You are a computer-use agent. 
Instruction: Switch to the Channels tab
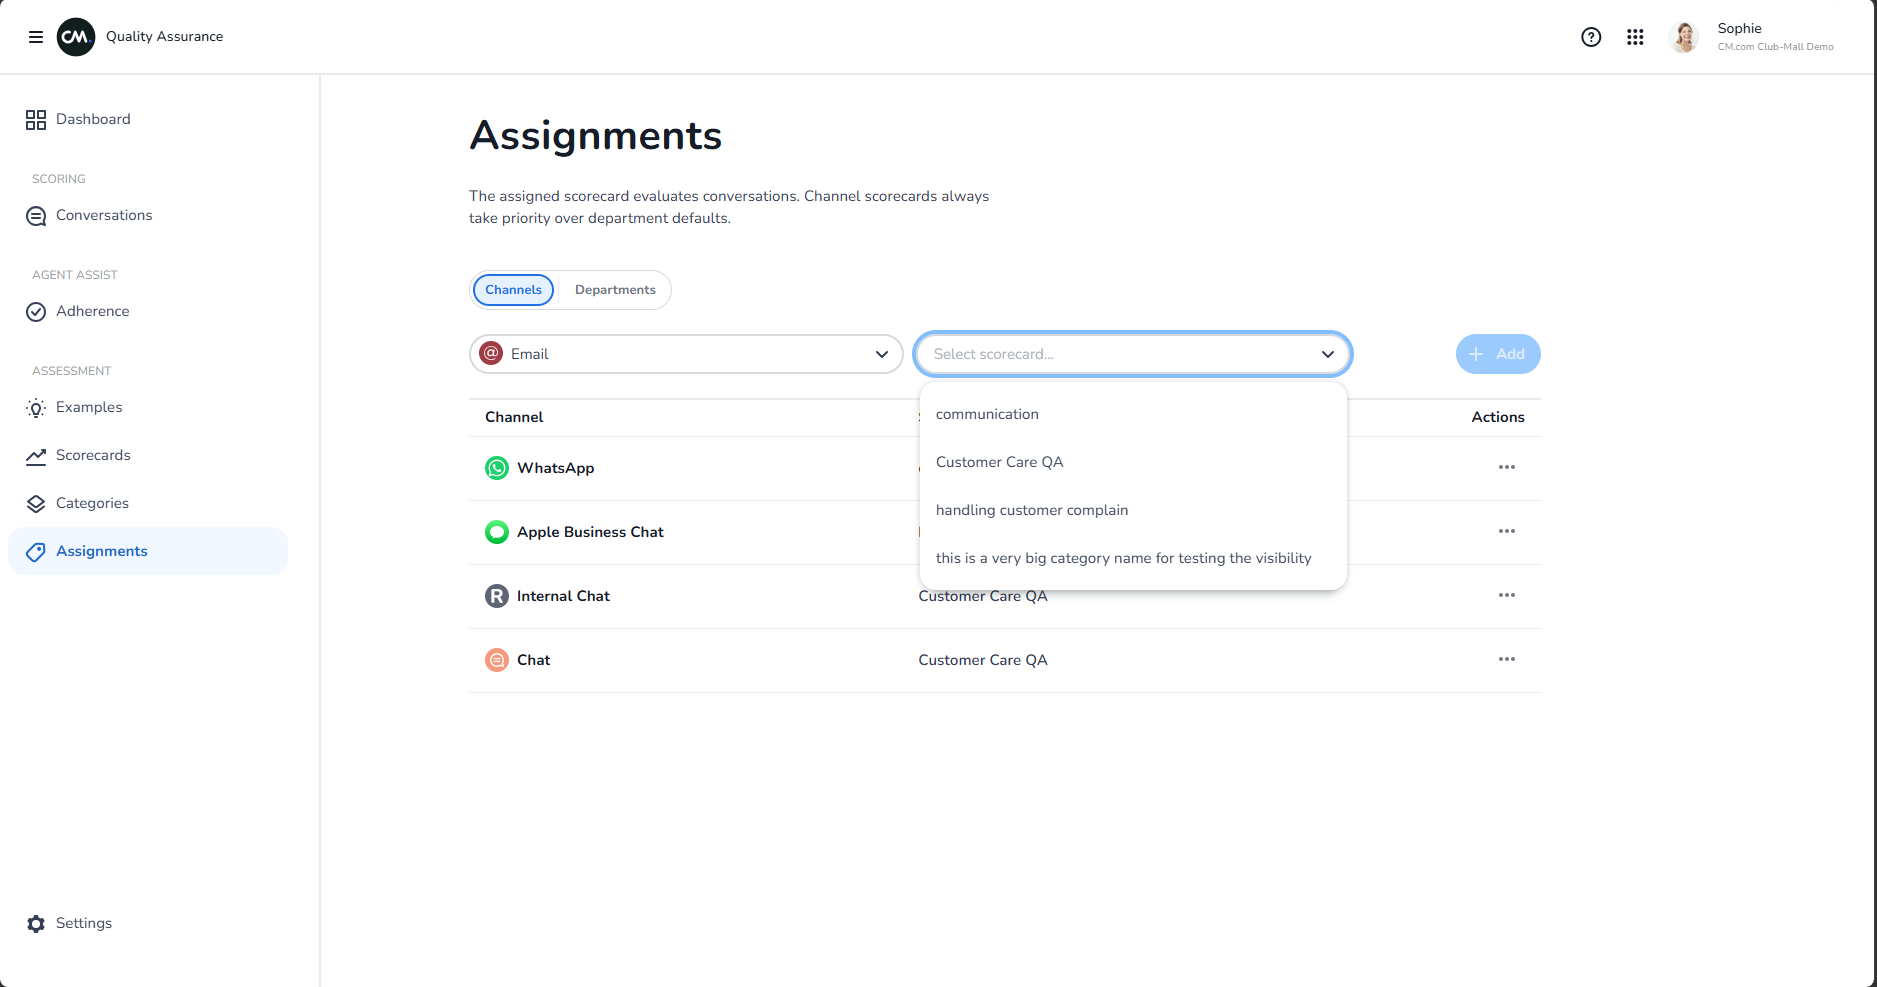click(x=513, y=290)
